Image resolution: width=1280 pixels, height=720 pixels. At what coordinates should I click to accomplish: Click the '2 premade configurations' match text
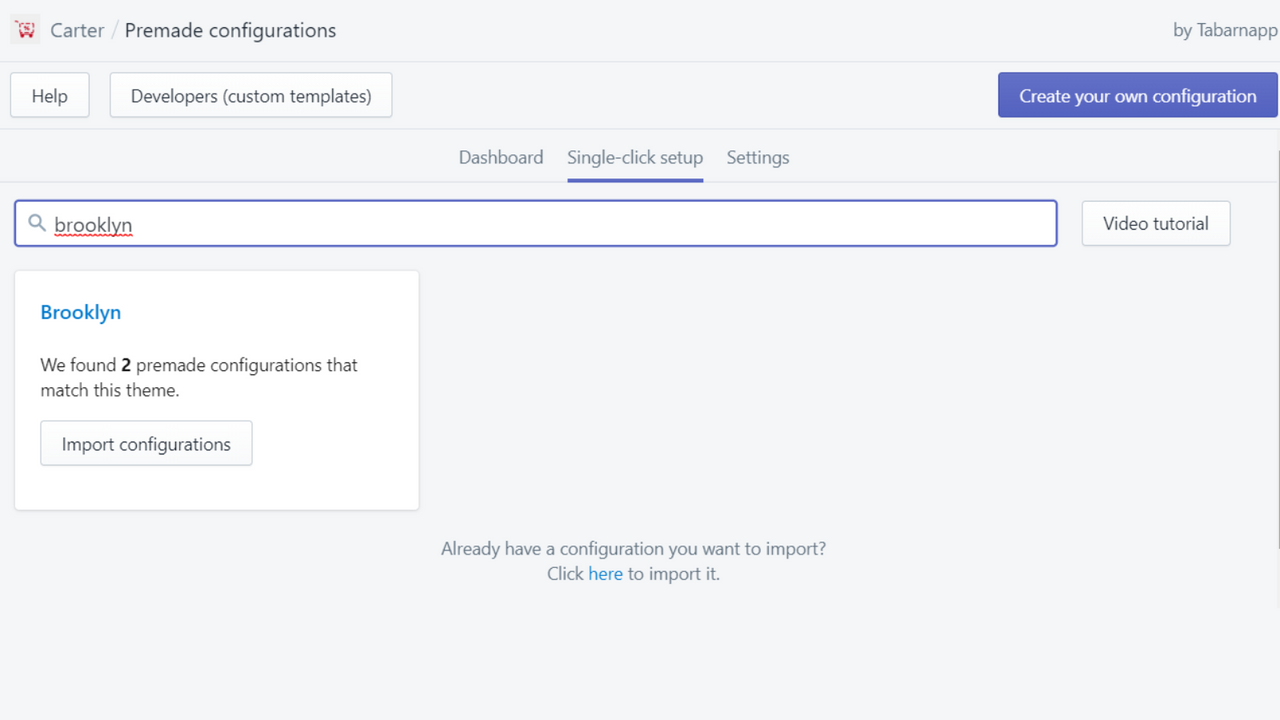click(x=199, y=377)
